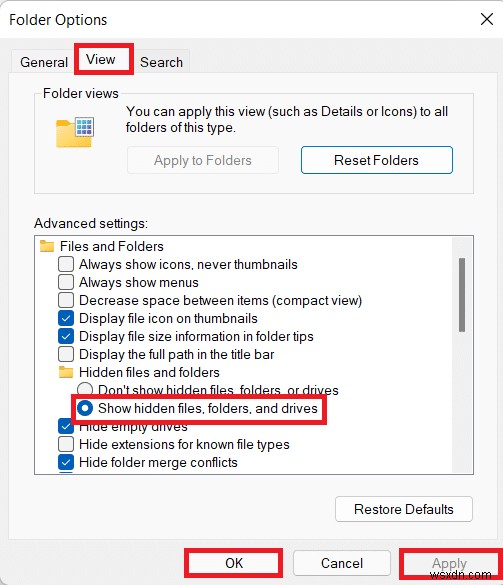Screen dimensions: 503x585
Task: Enable Display the full path in title bar
Action: click(x=66, y=354)
